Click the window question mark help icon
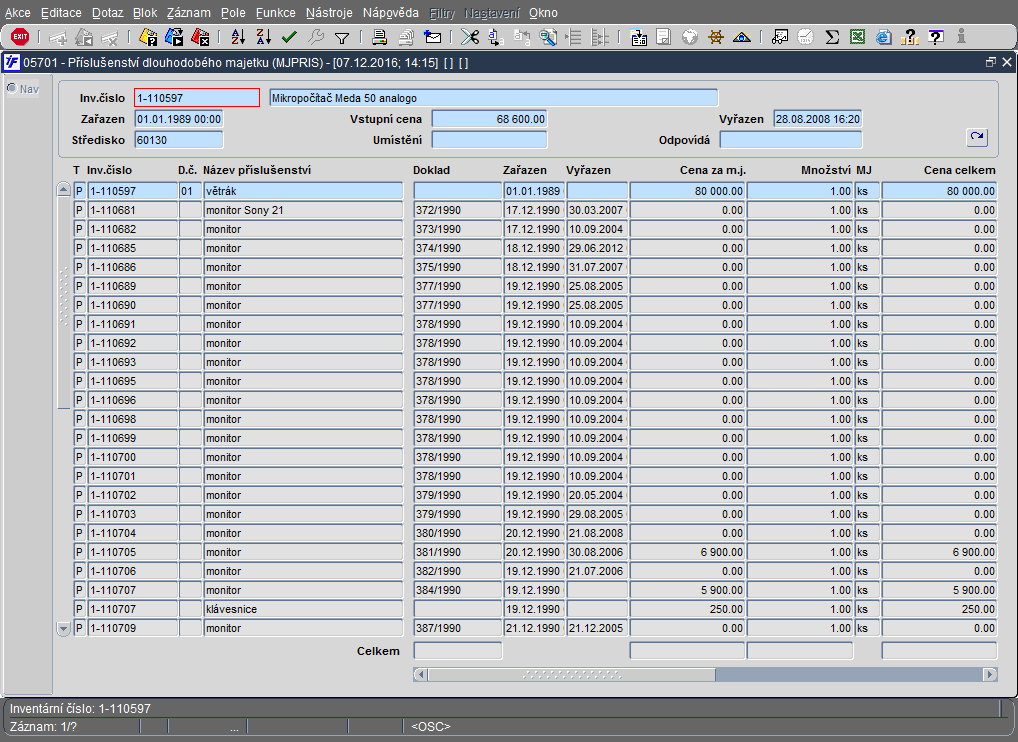Screen dimensions: 1018x742 (936, 37)
